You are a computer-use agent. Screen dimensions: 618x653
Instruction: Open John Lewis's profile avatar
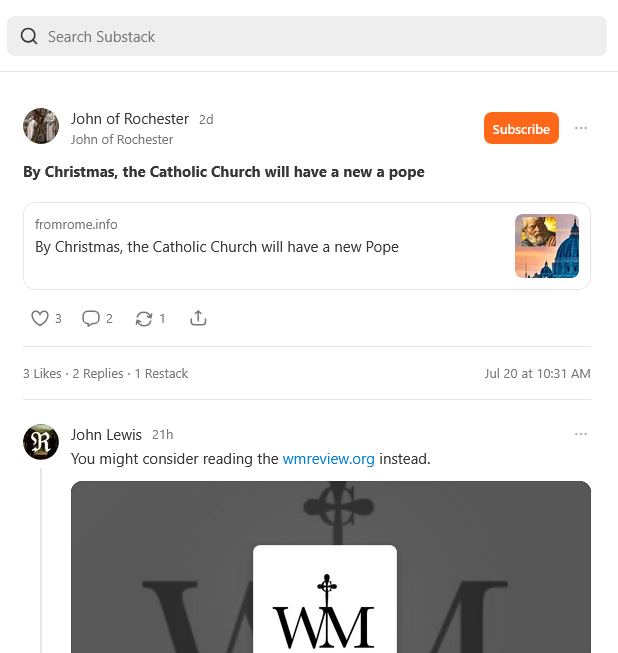[41, 441]
